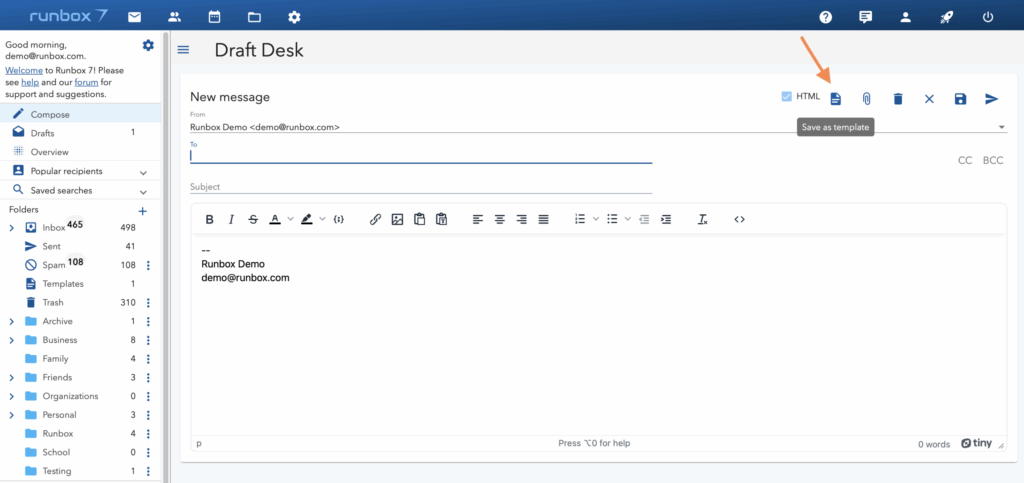1024x483 pixels.
Task: Save the draft with floppy disk icon
Action: pyautogui.click(x=960, y=99)
